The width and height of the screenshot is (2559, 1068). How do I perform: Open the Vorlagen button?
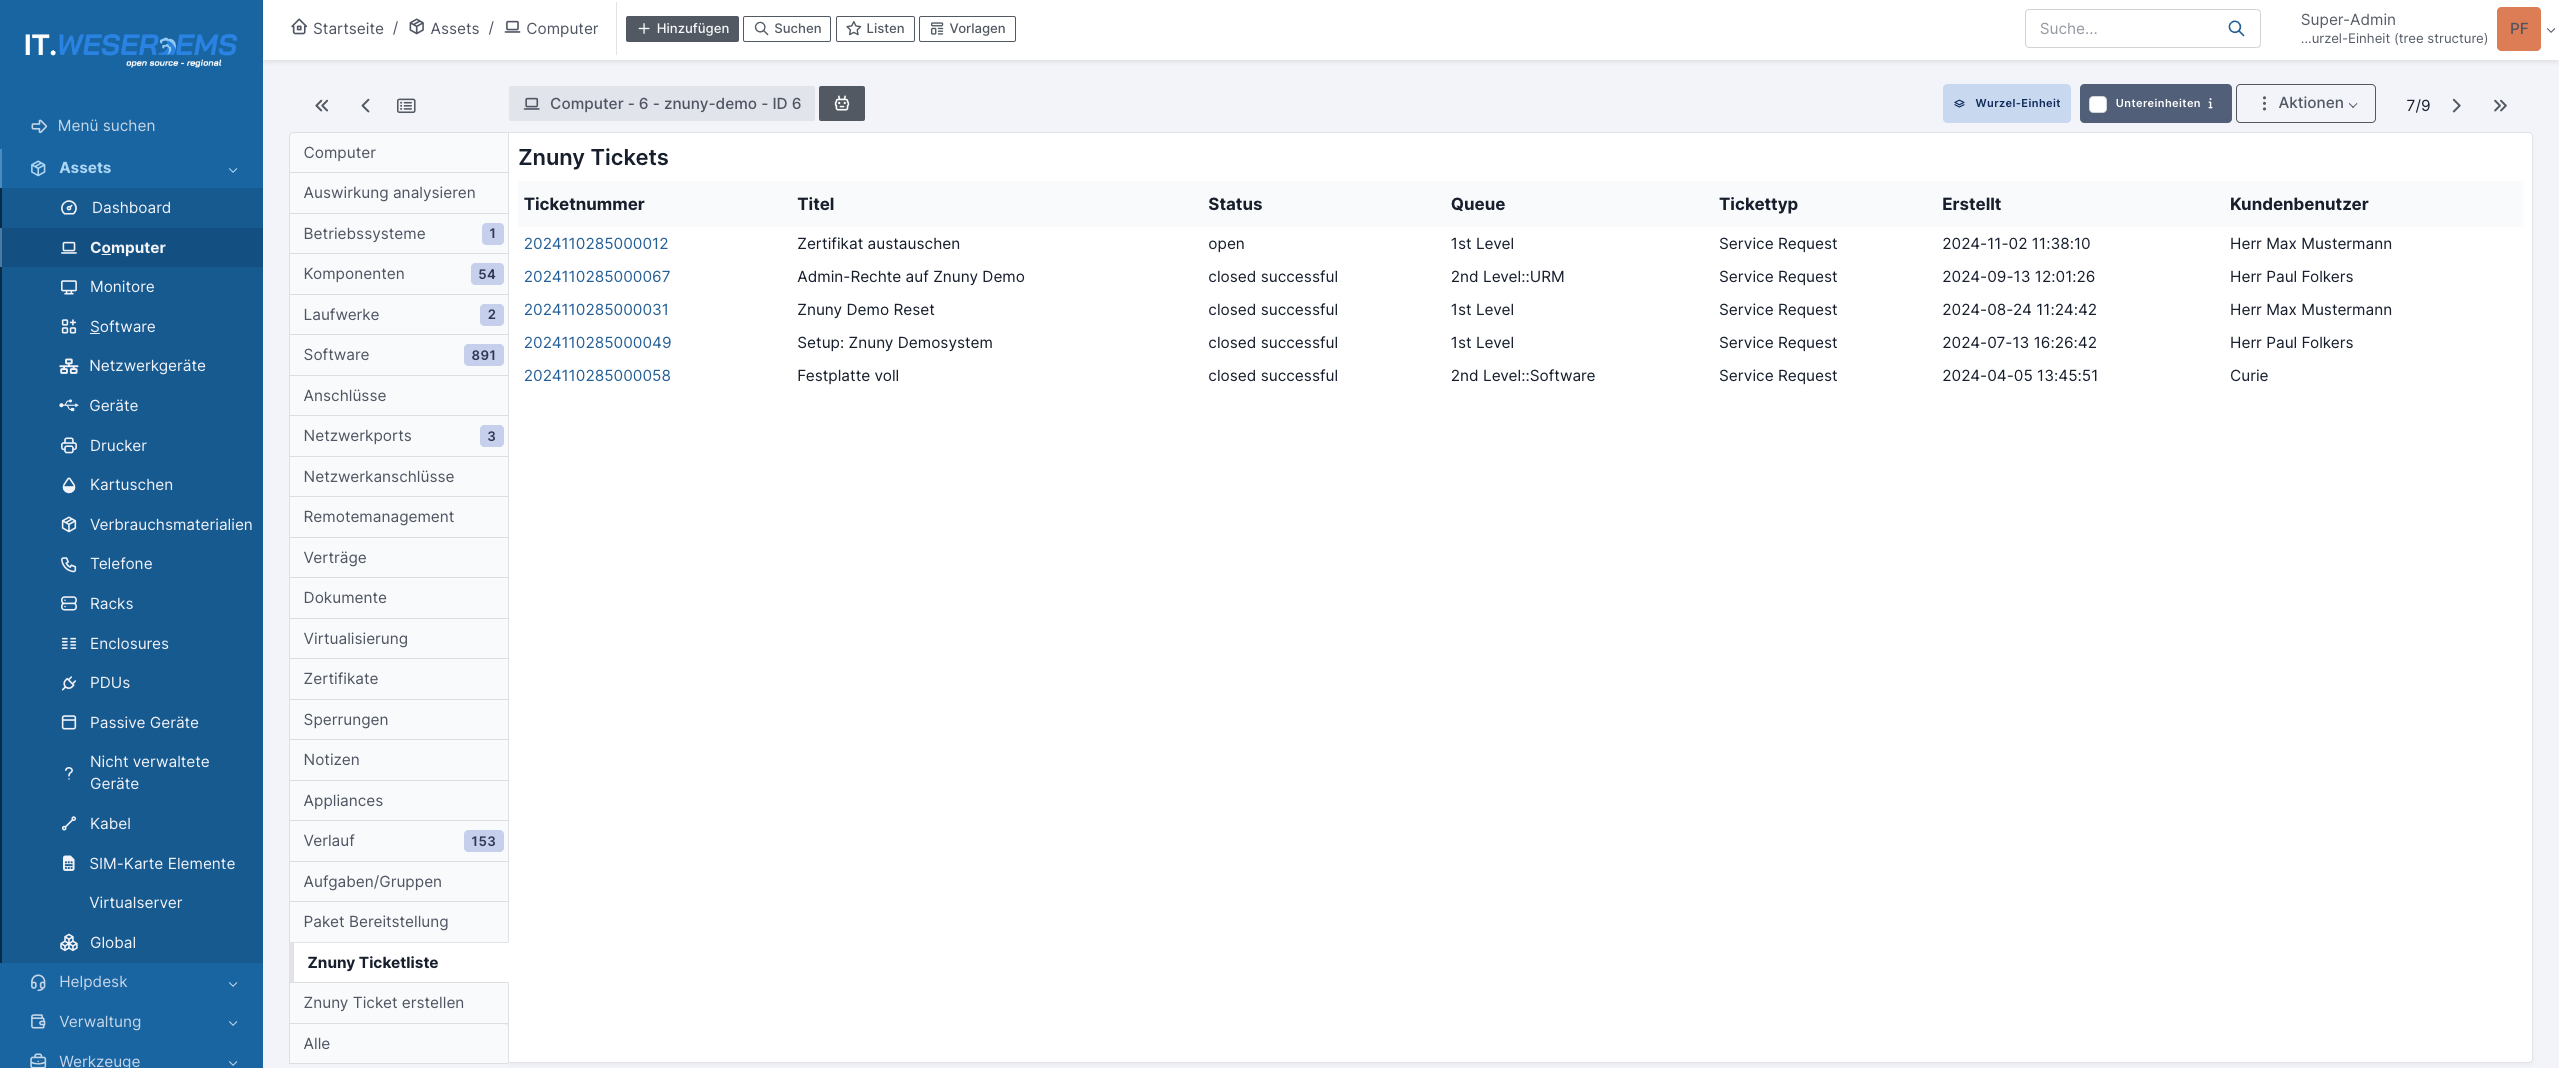pos(967,29)
